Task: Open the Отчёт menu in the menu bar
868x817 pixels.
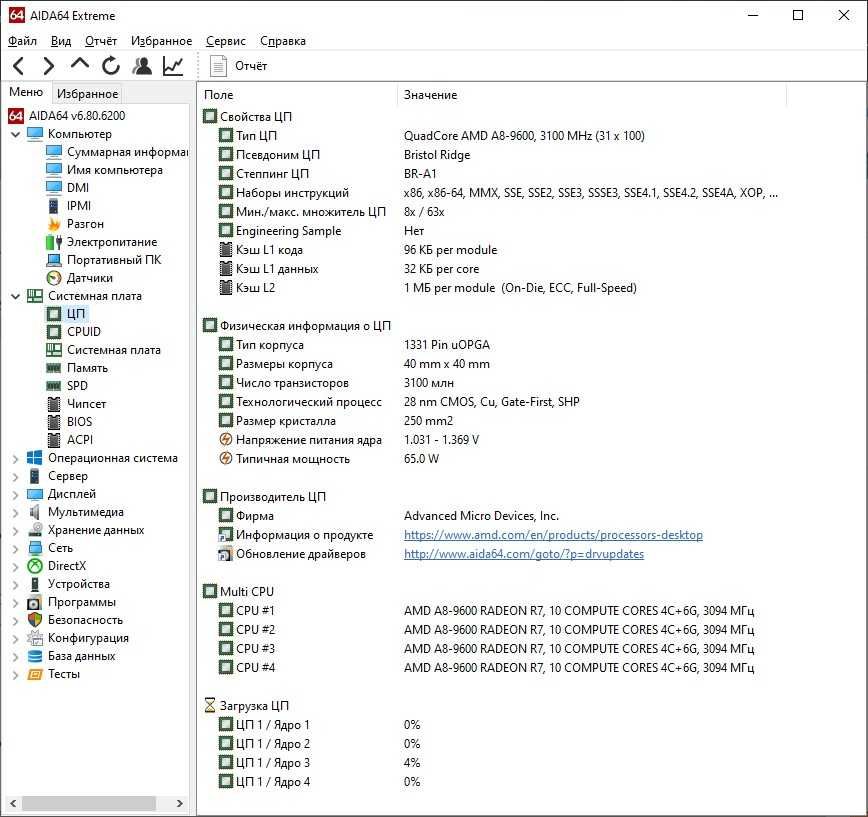Action: [x=101, y=41]
